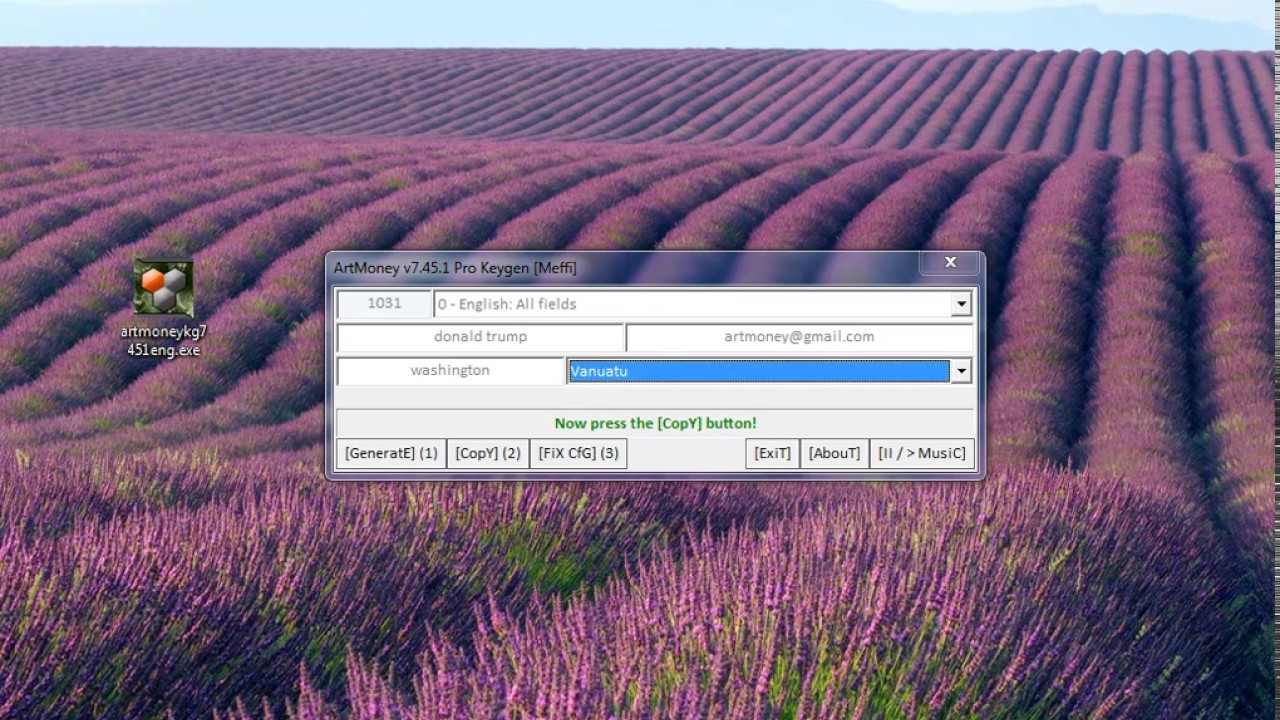This screenshot has height=720, width=1280.
Task: Toggle music with [II / > MusiC] button
Action: (922, 453)
